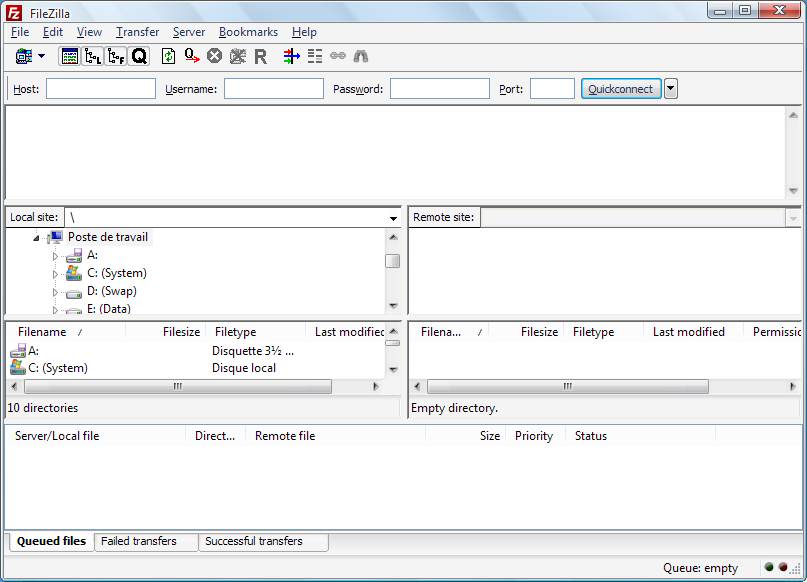
Task: Toggle message log display
Action: point(70,56)
